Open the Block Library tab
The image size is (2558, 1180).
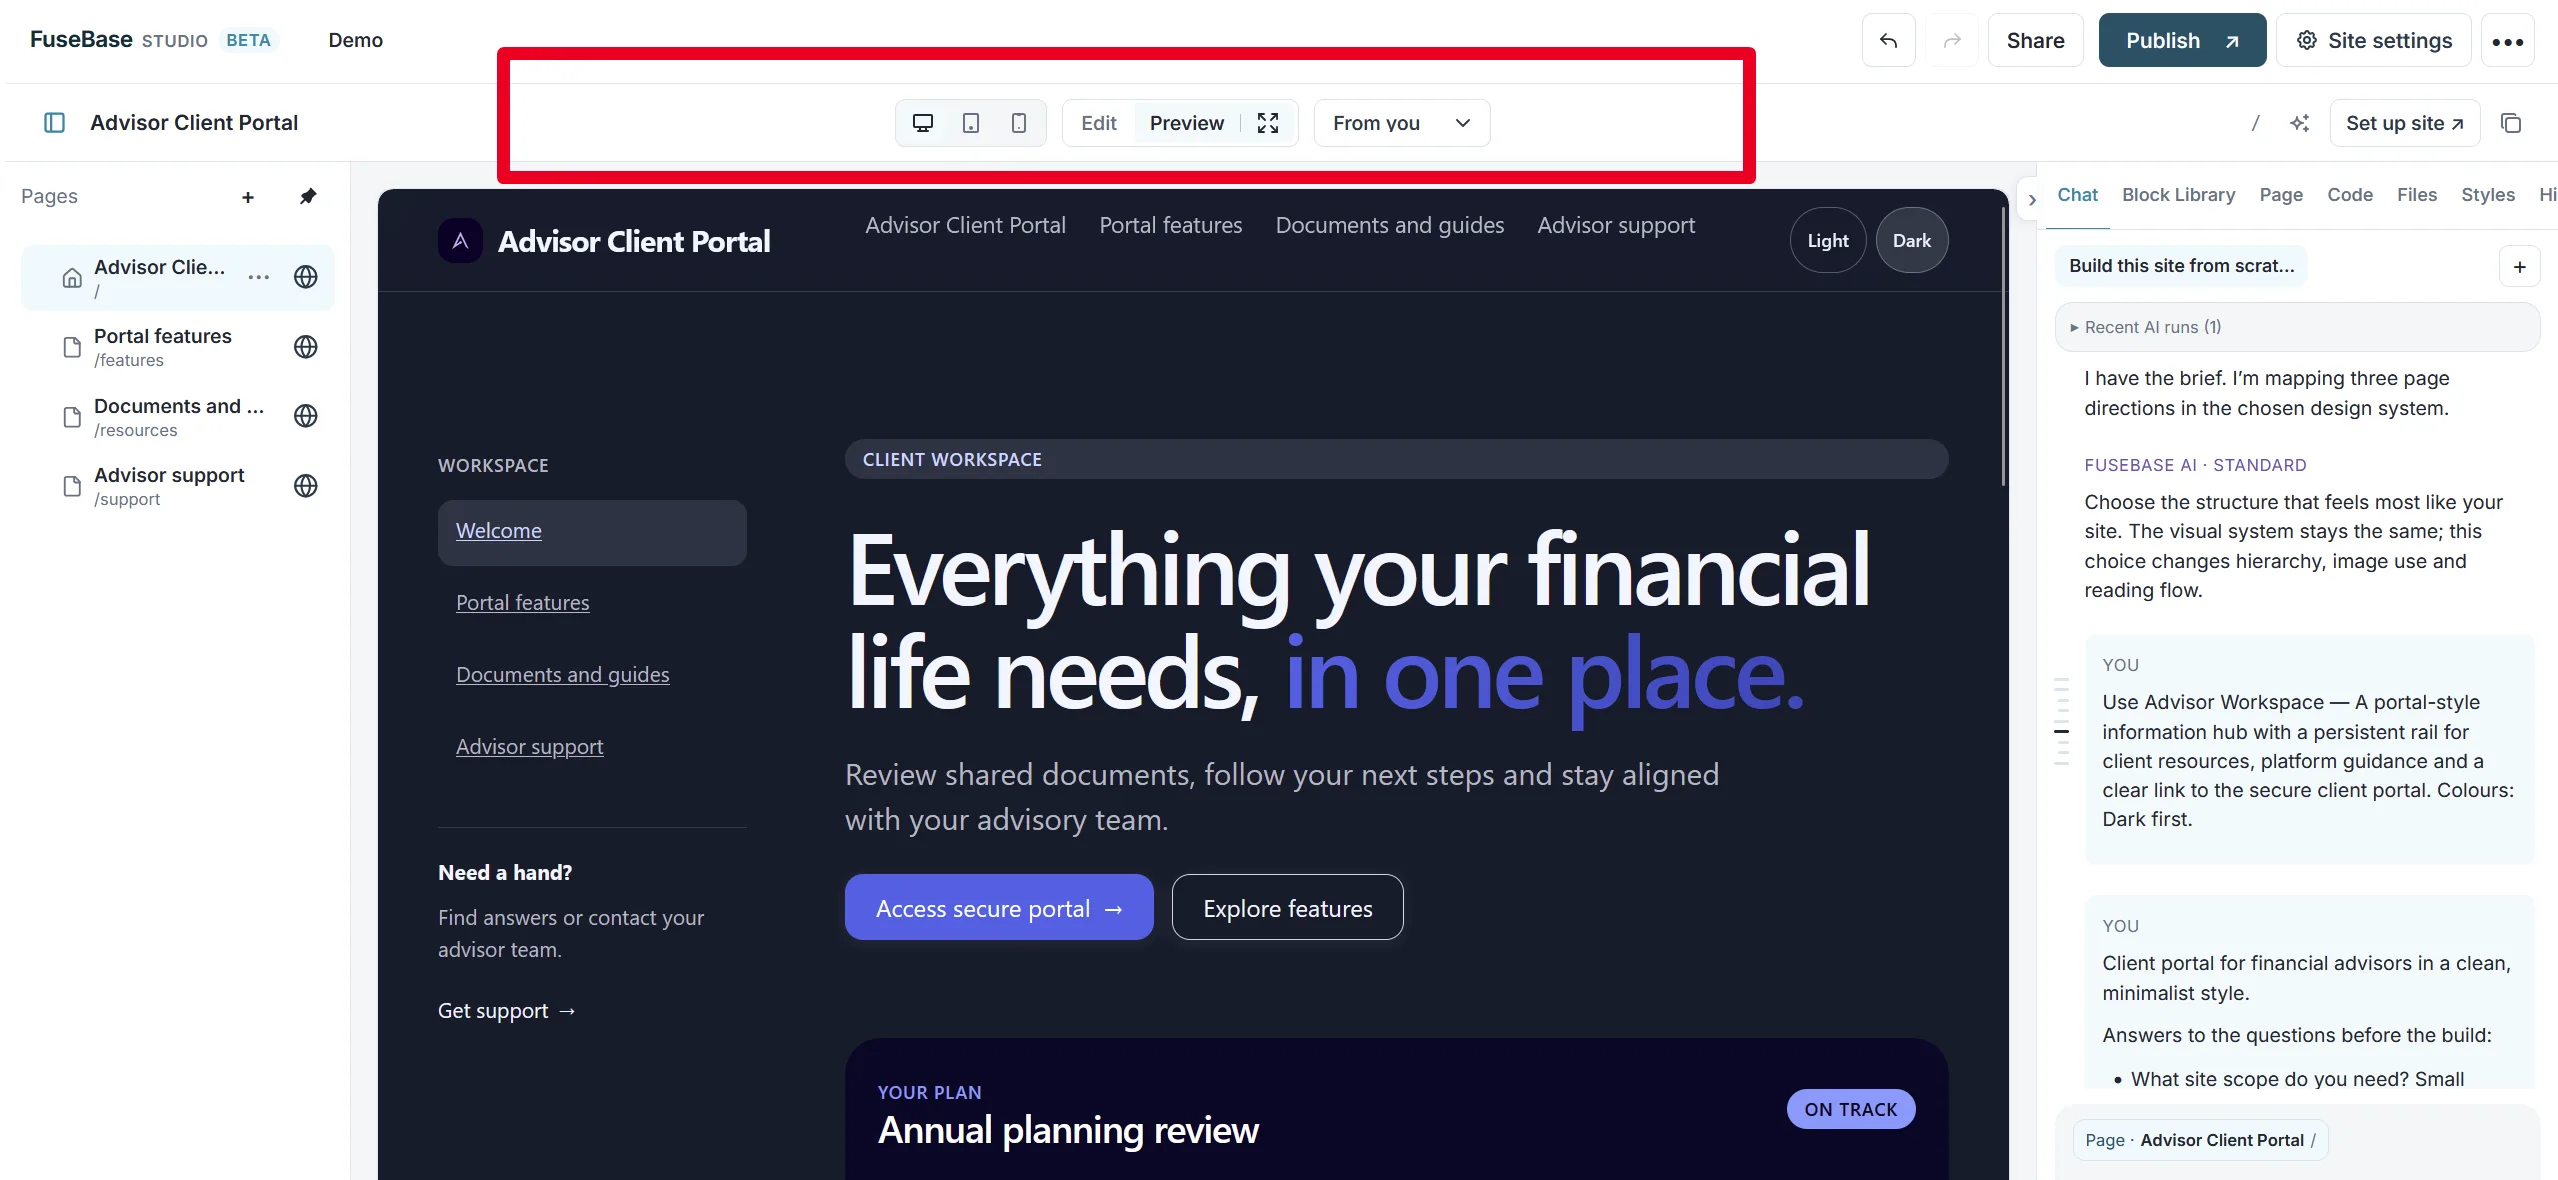click(2179, 195)
